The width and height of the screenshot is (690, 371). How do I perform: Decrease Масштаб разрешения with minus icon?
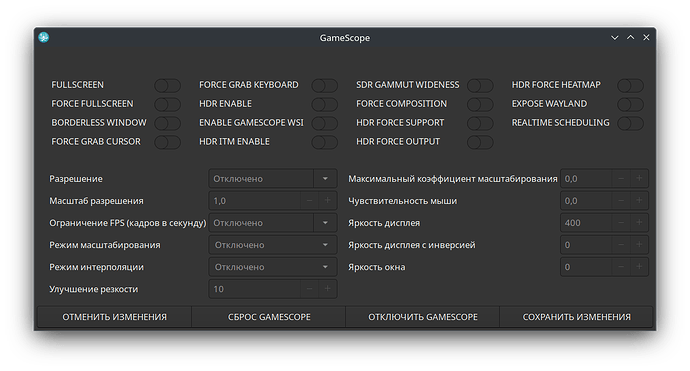point(309,201)
